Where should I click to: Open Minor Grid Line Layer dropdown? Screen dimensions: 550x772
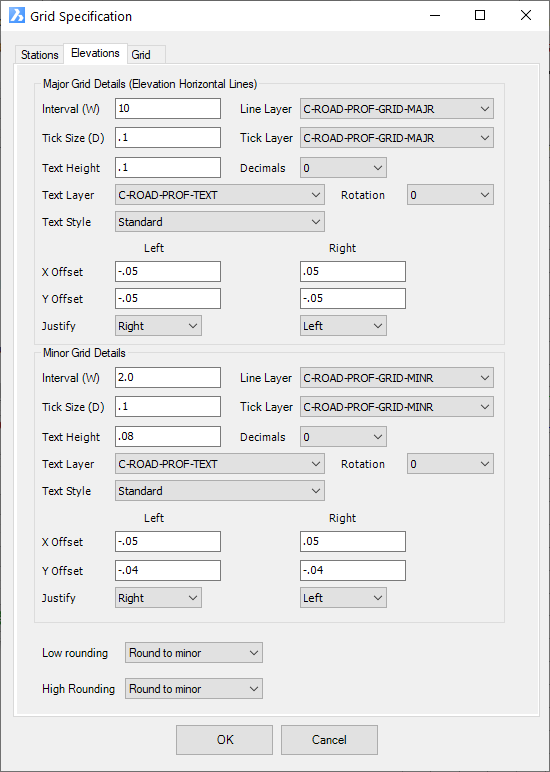point(397,378)
